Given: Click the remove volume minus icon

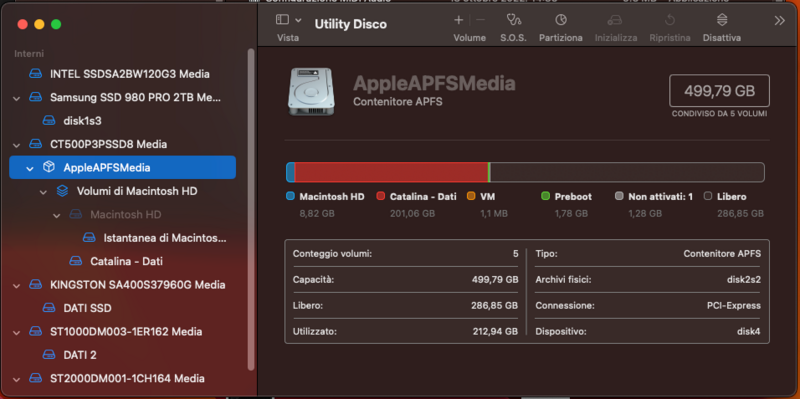Looking at the screenshot, I should tap(480, 20).
